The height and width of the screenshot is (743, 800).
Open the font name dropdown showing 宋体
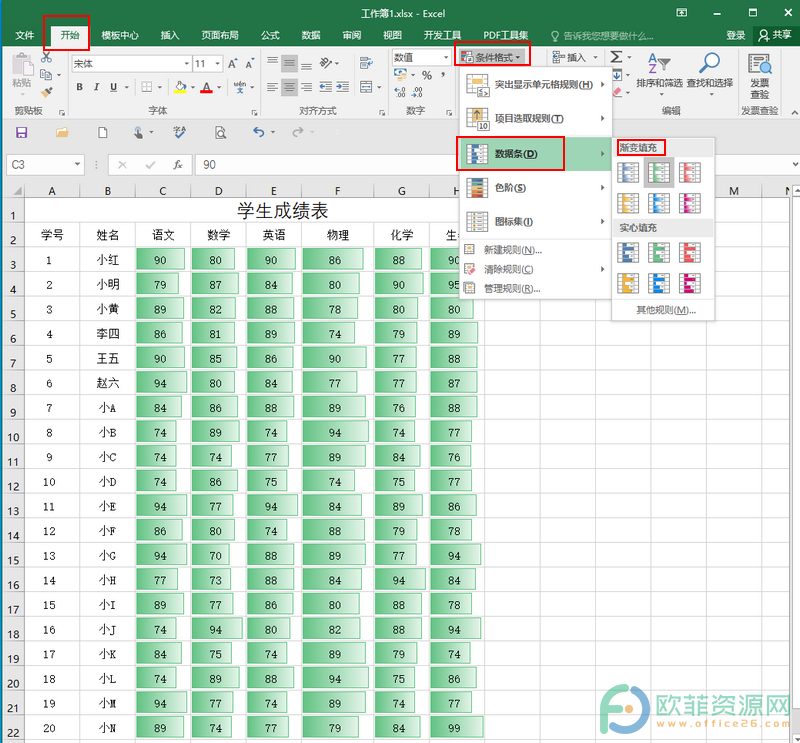click(x=186, y=64)
